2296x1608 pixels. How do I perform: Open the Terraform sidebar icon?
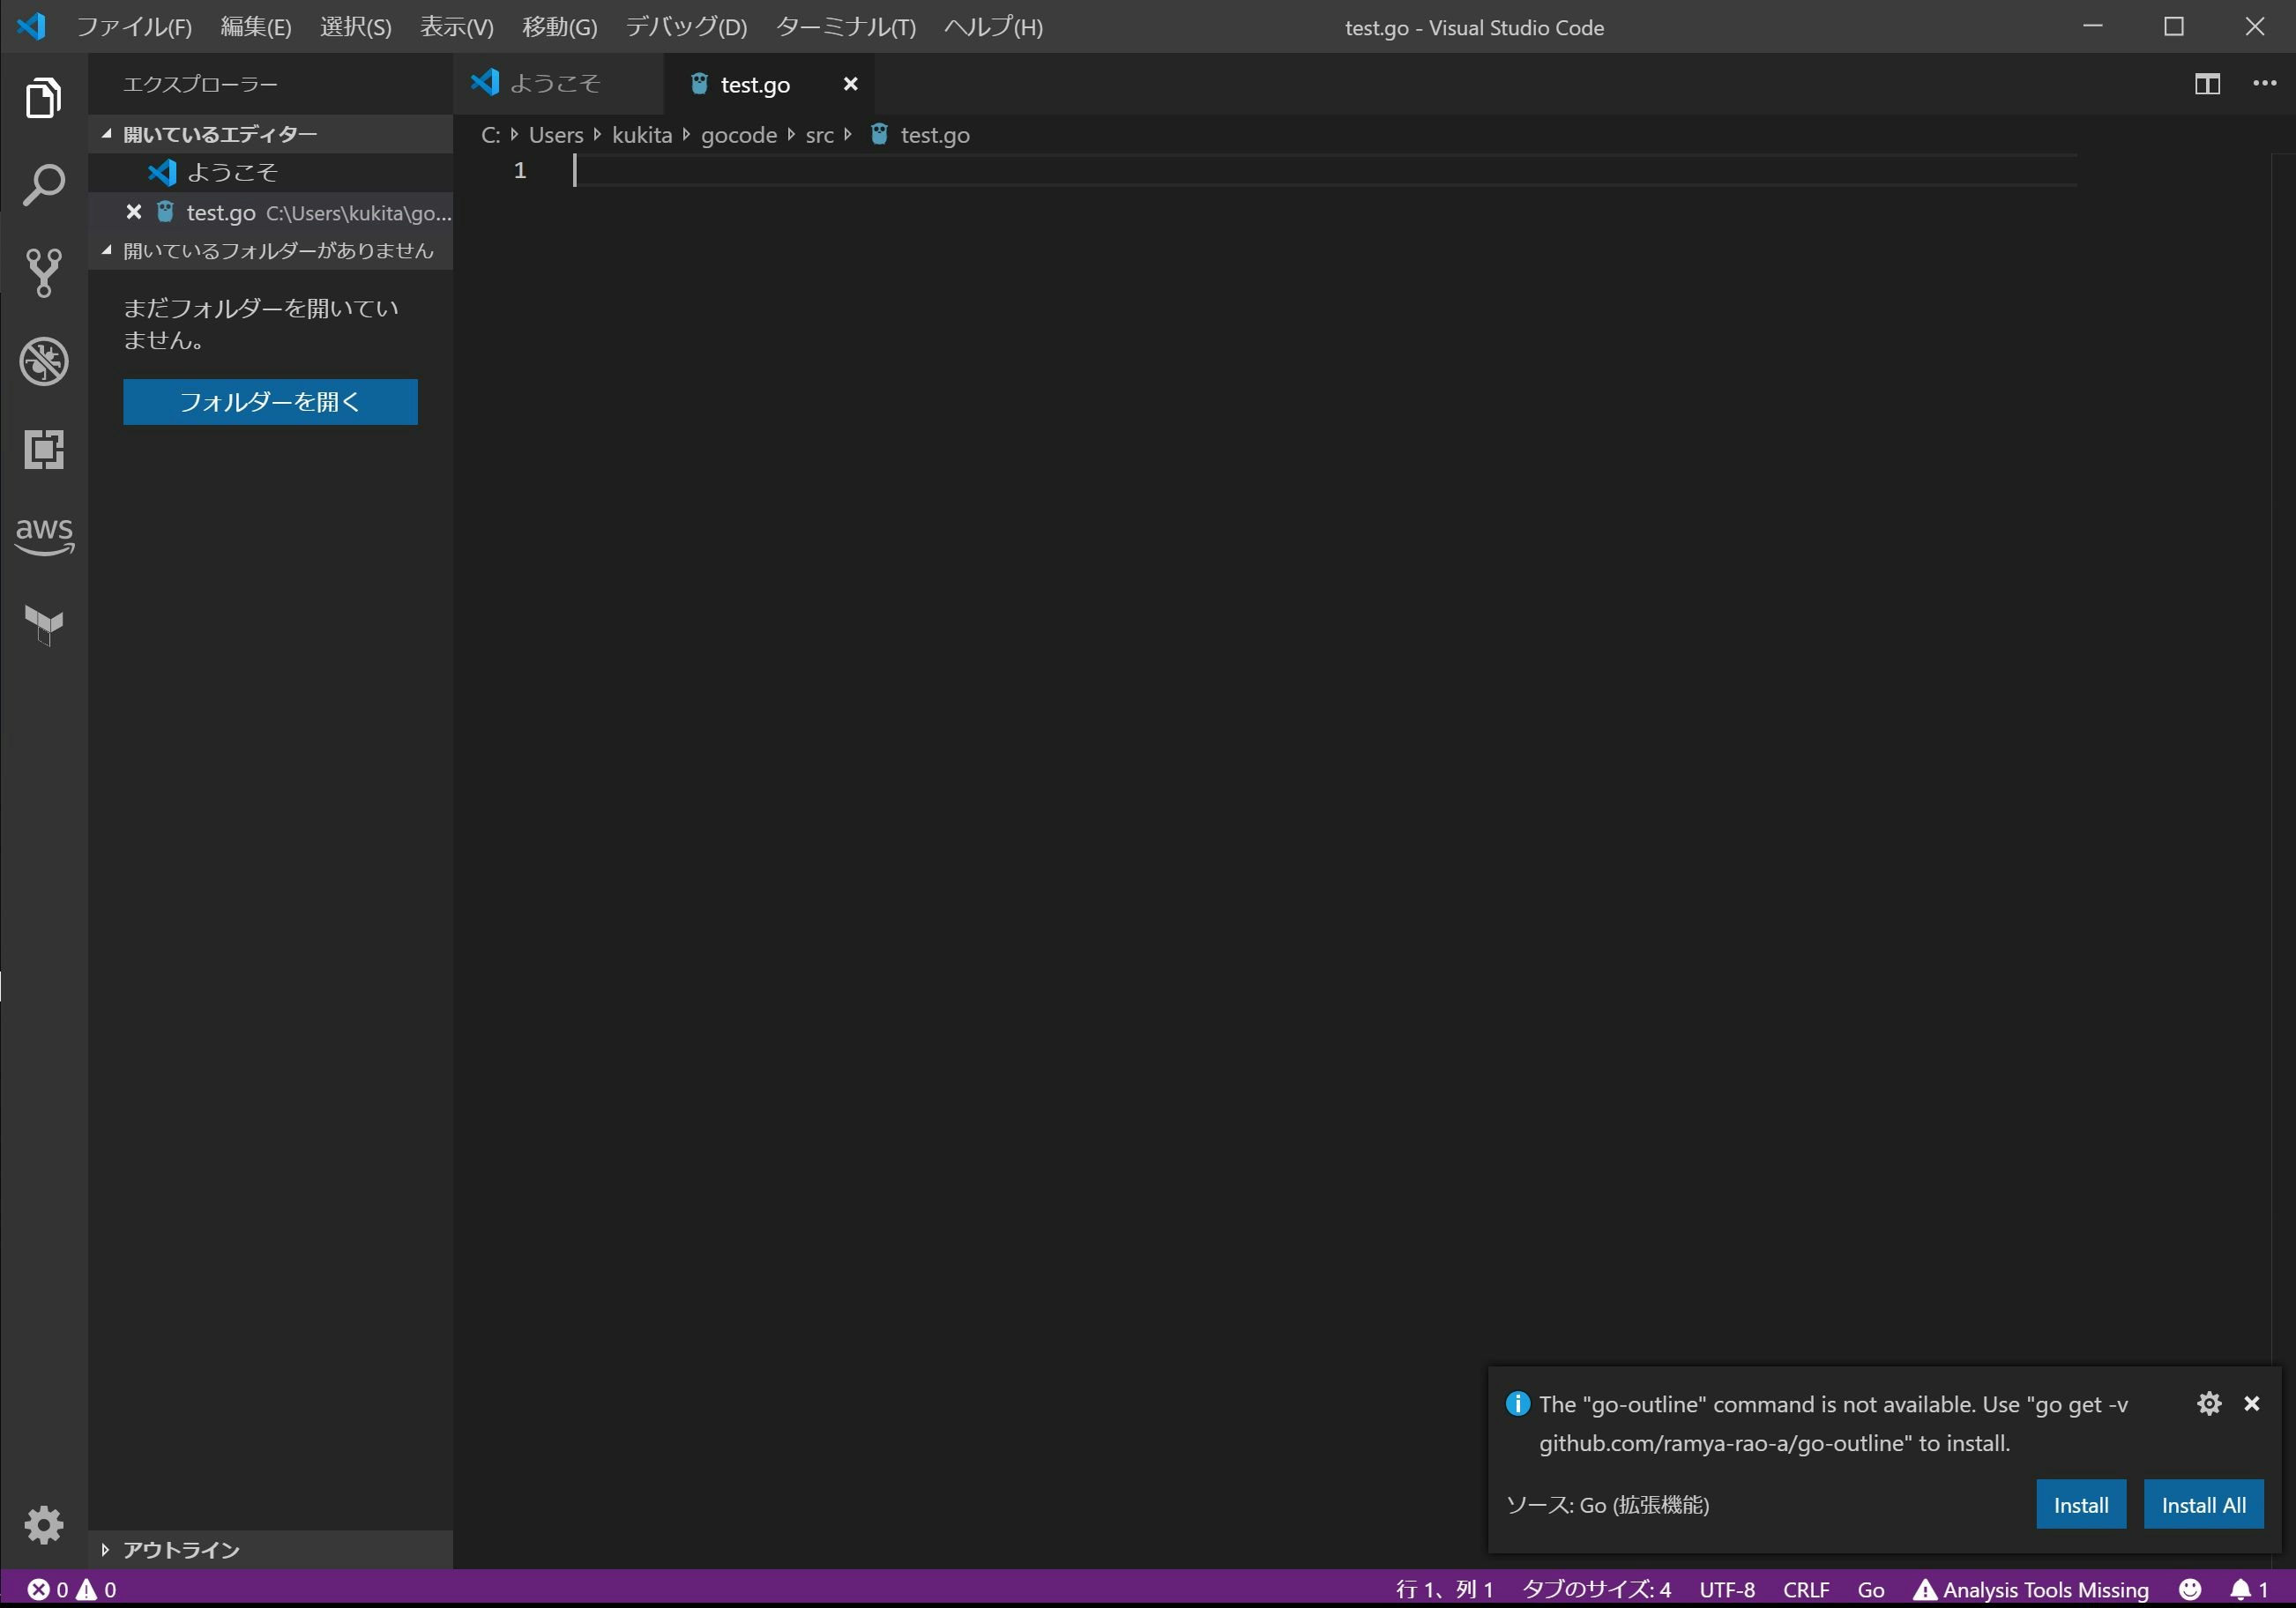click(x=43, y=625)
